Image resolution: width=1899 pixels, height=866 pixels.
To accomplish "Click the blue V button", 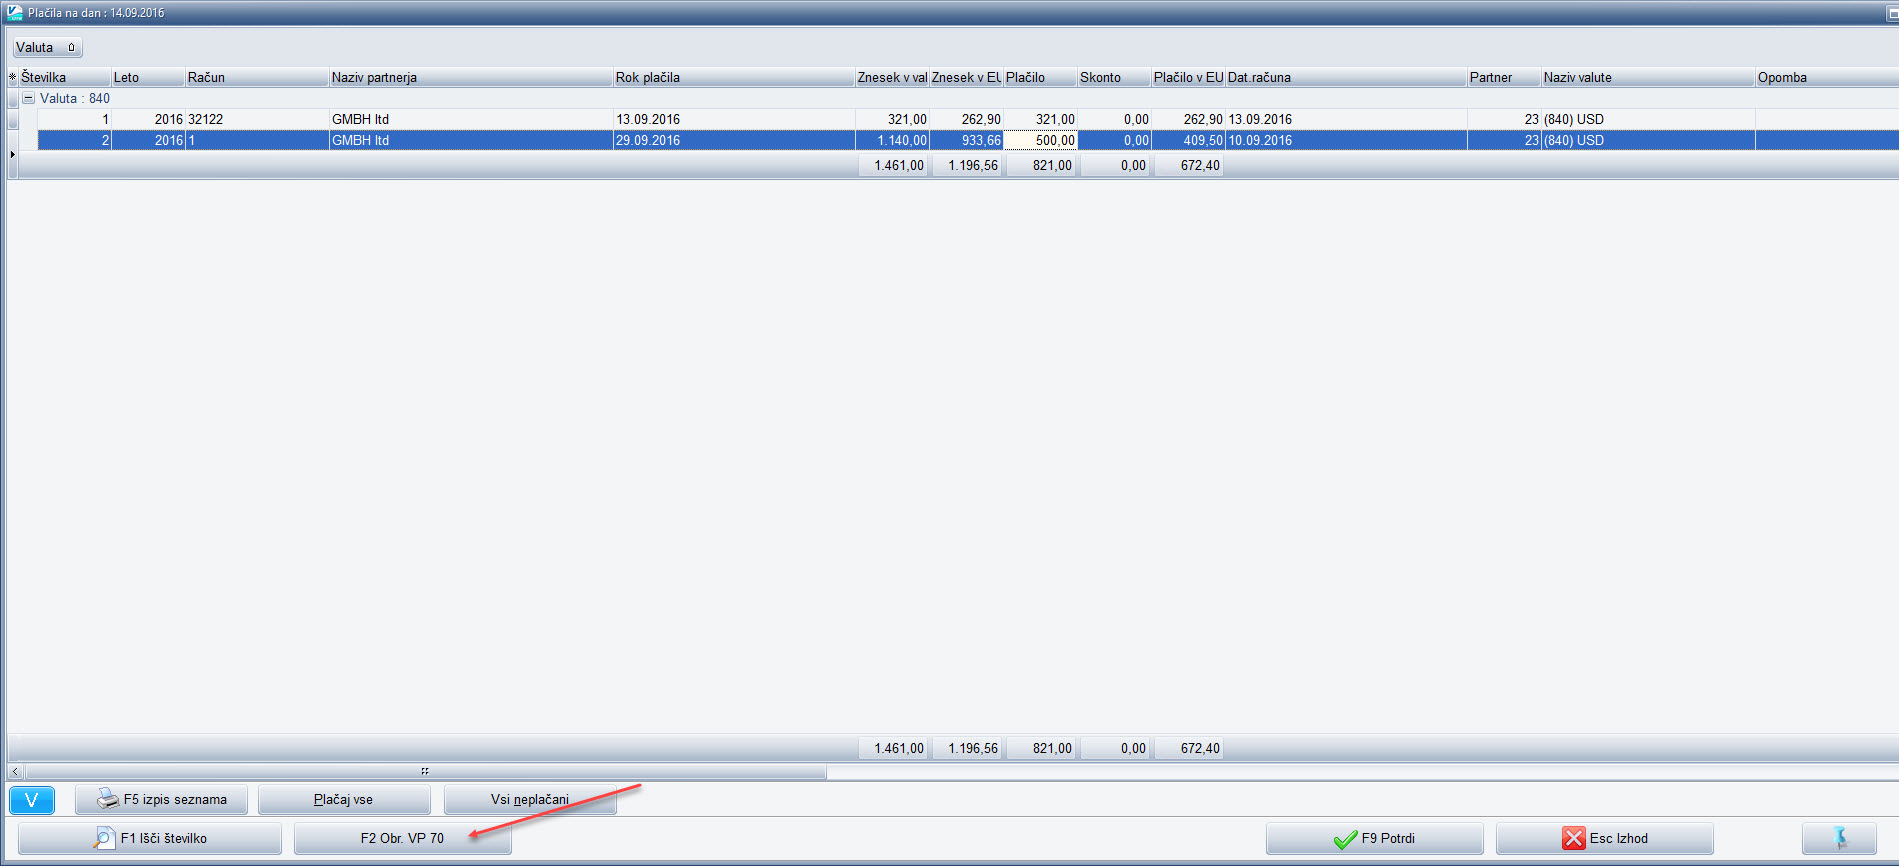I will (x=31, y=800).
